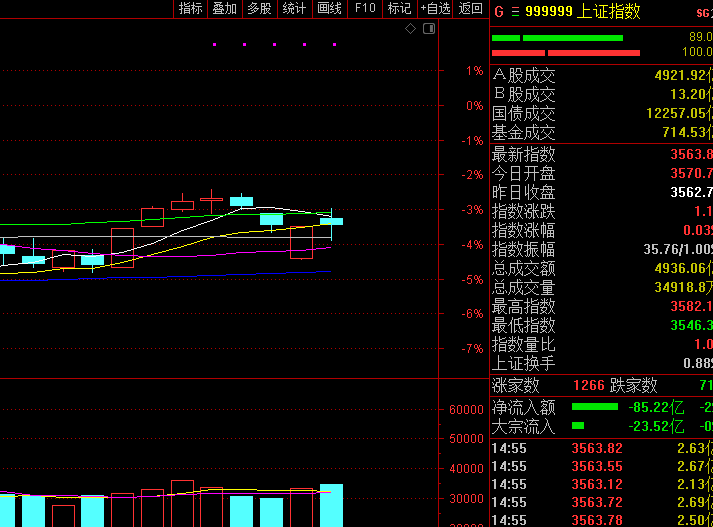
Task: Click the 总成交量 row
Action: click(x=602, y=288)
